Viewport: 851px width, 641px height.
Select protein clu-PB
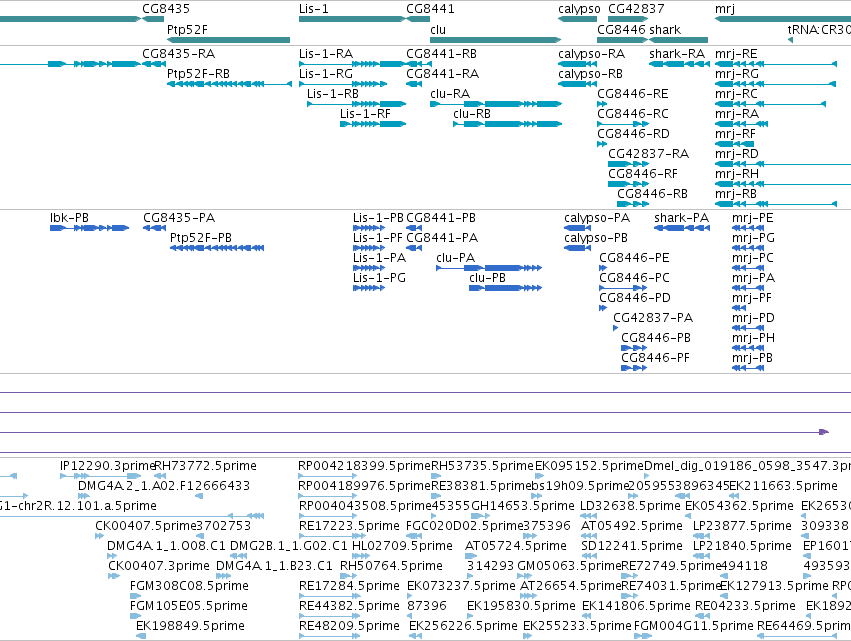pyautogui.click(x=505, y=288)
